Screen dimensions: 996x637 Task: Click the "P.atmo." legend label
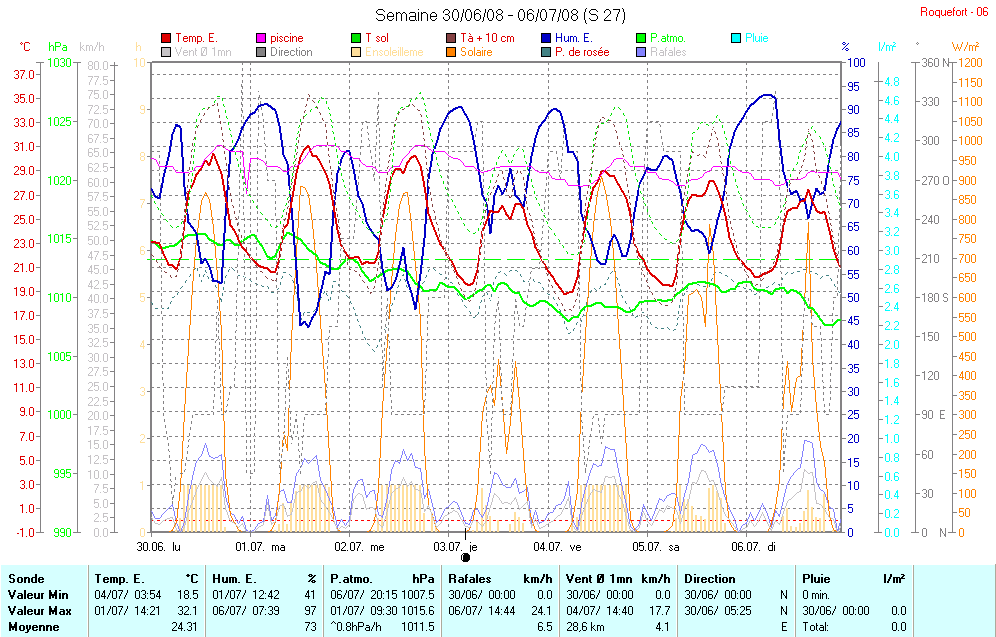tap(668, 38)
